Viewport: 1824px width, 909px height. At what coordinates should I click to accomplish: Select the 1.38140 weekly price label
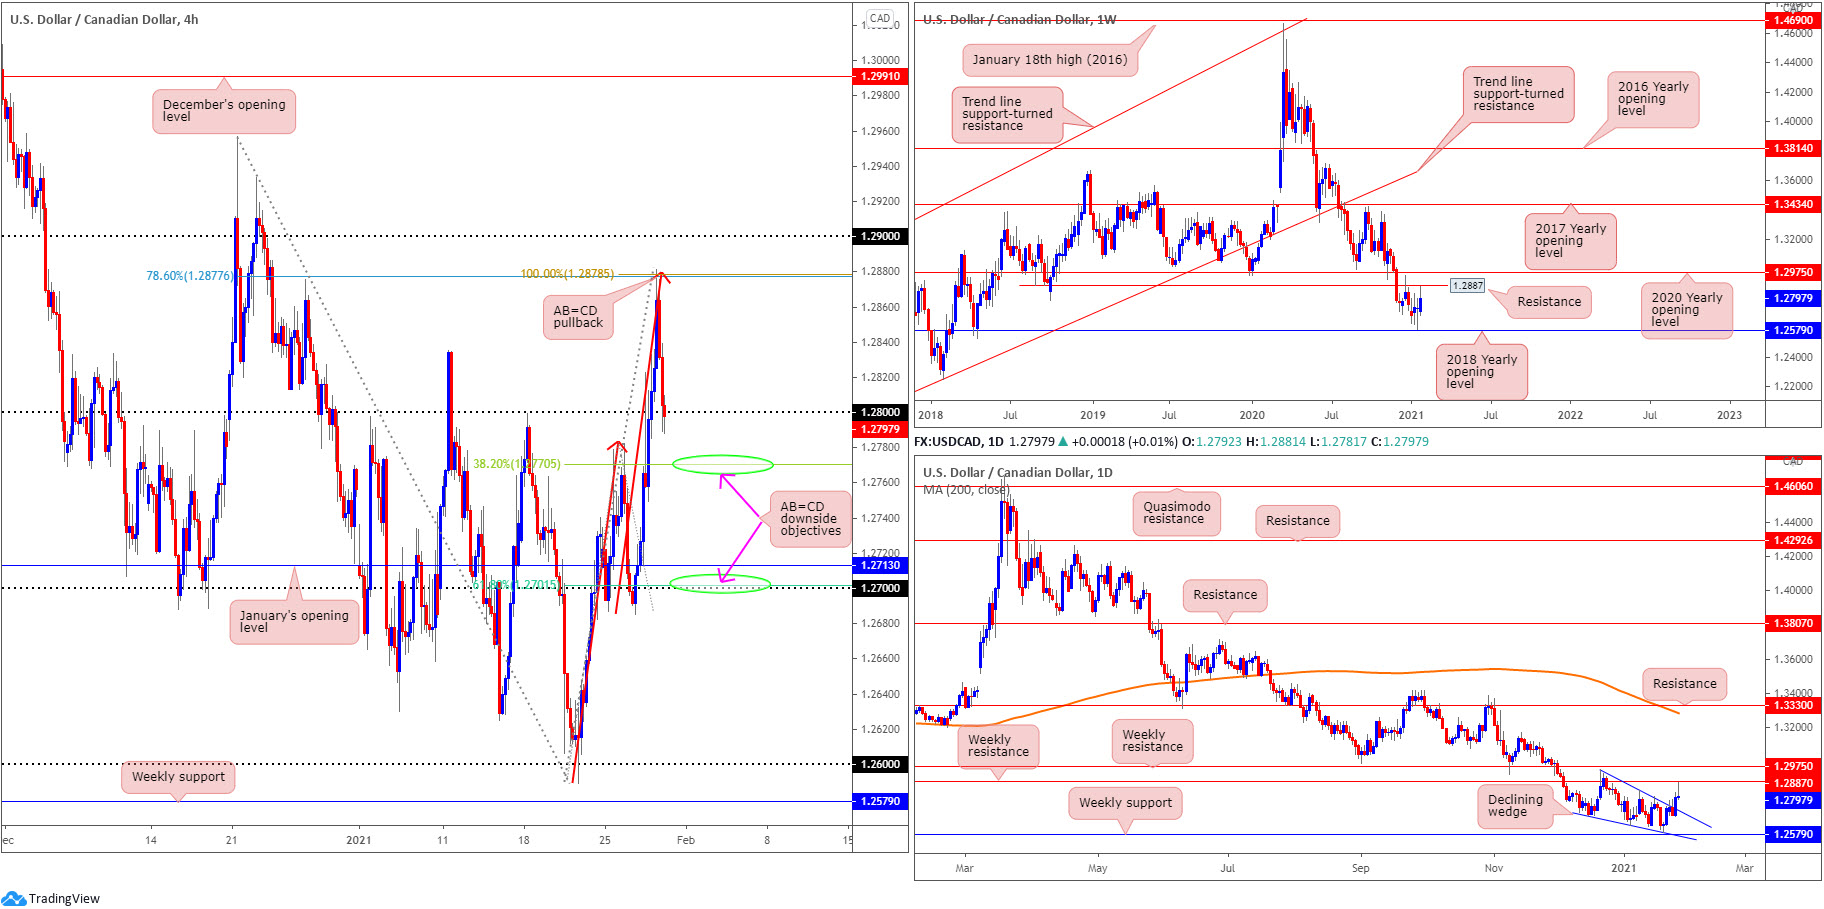1793,148
